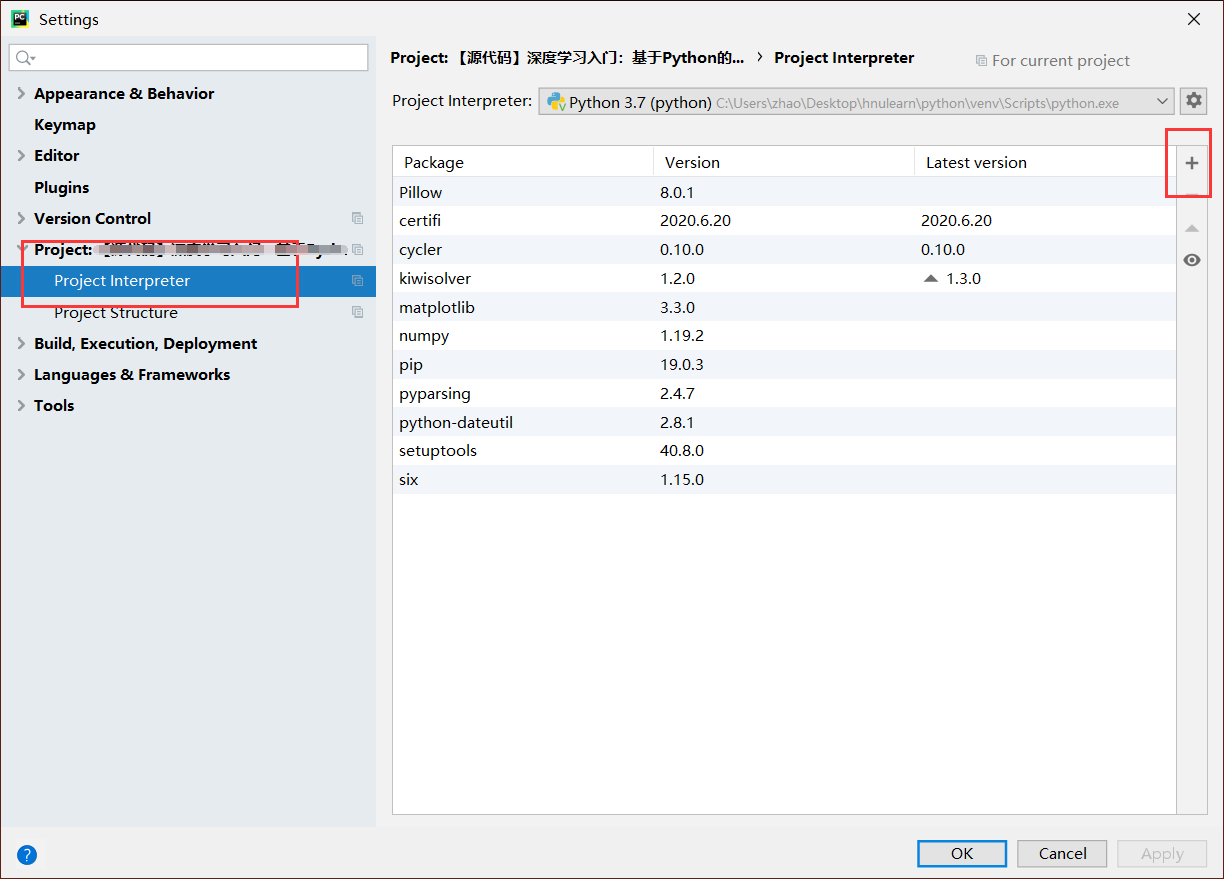1224x879 pixels.
Task: Expand Build, Execution, Deployment section
Action: pyautogui.click(x=22, y=344)
